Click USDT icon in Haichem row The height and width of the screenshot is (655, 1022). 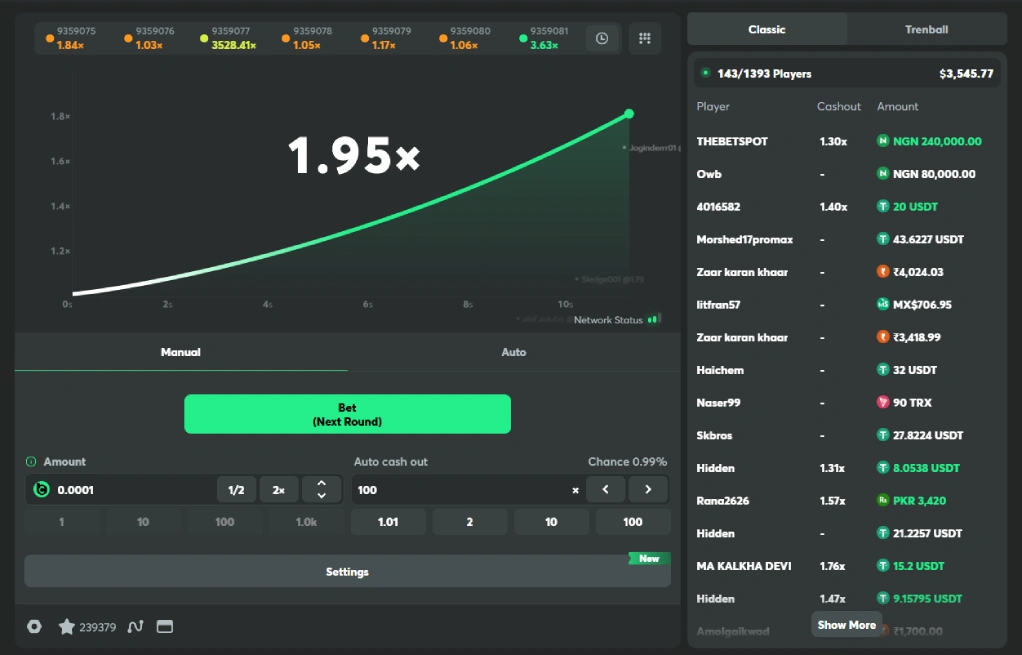(x=883, y=370)
